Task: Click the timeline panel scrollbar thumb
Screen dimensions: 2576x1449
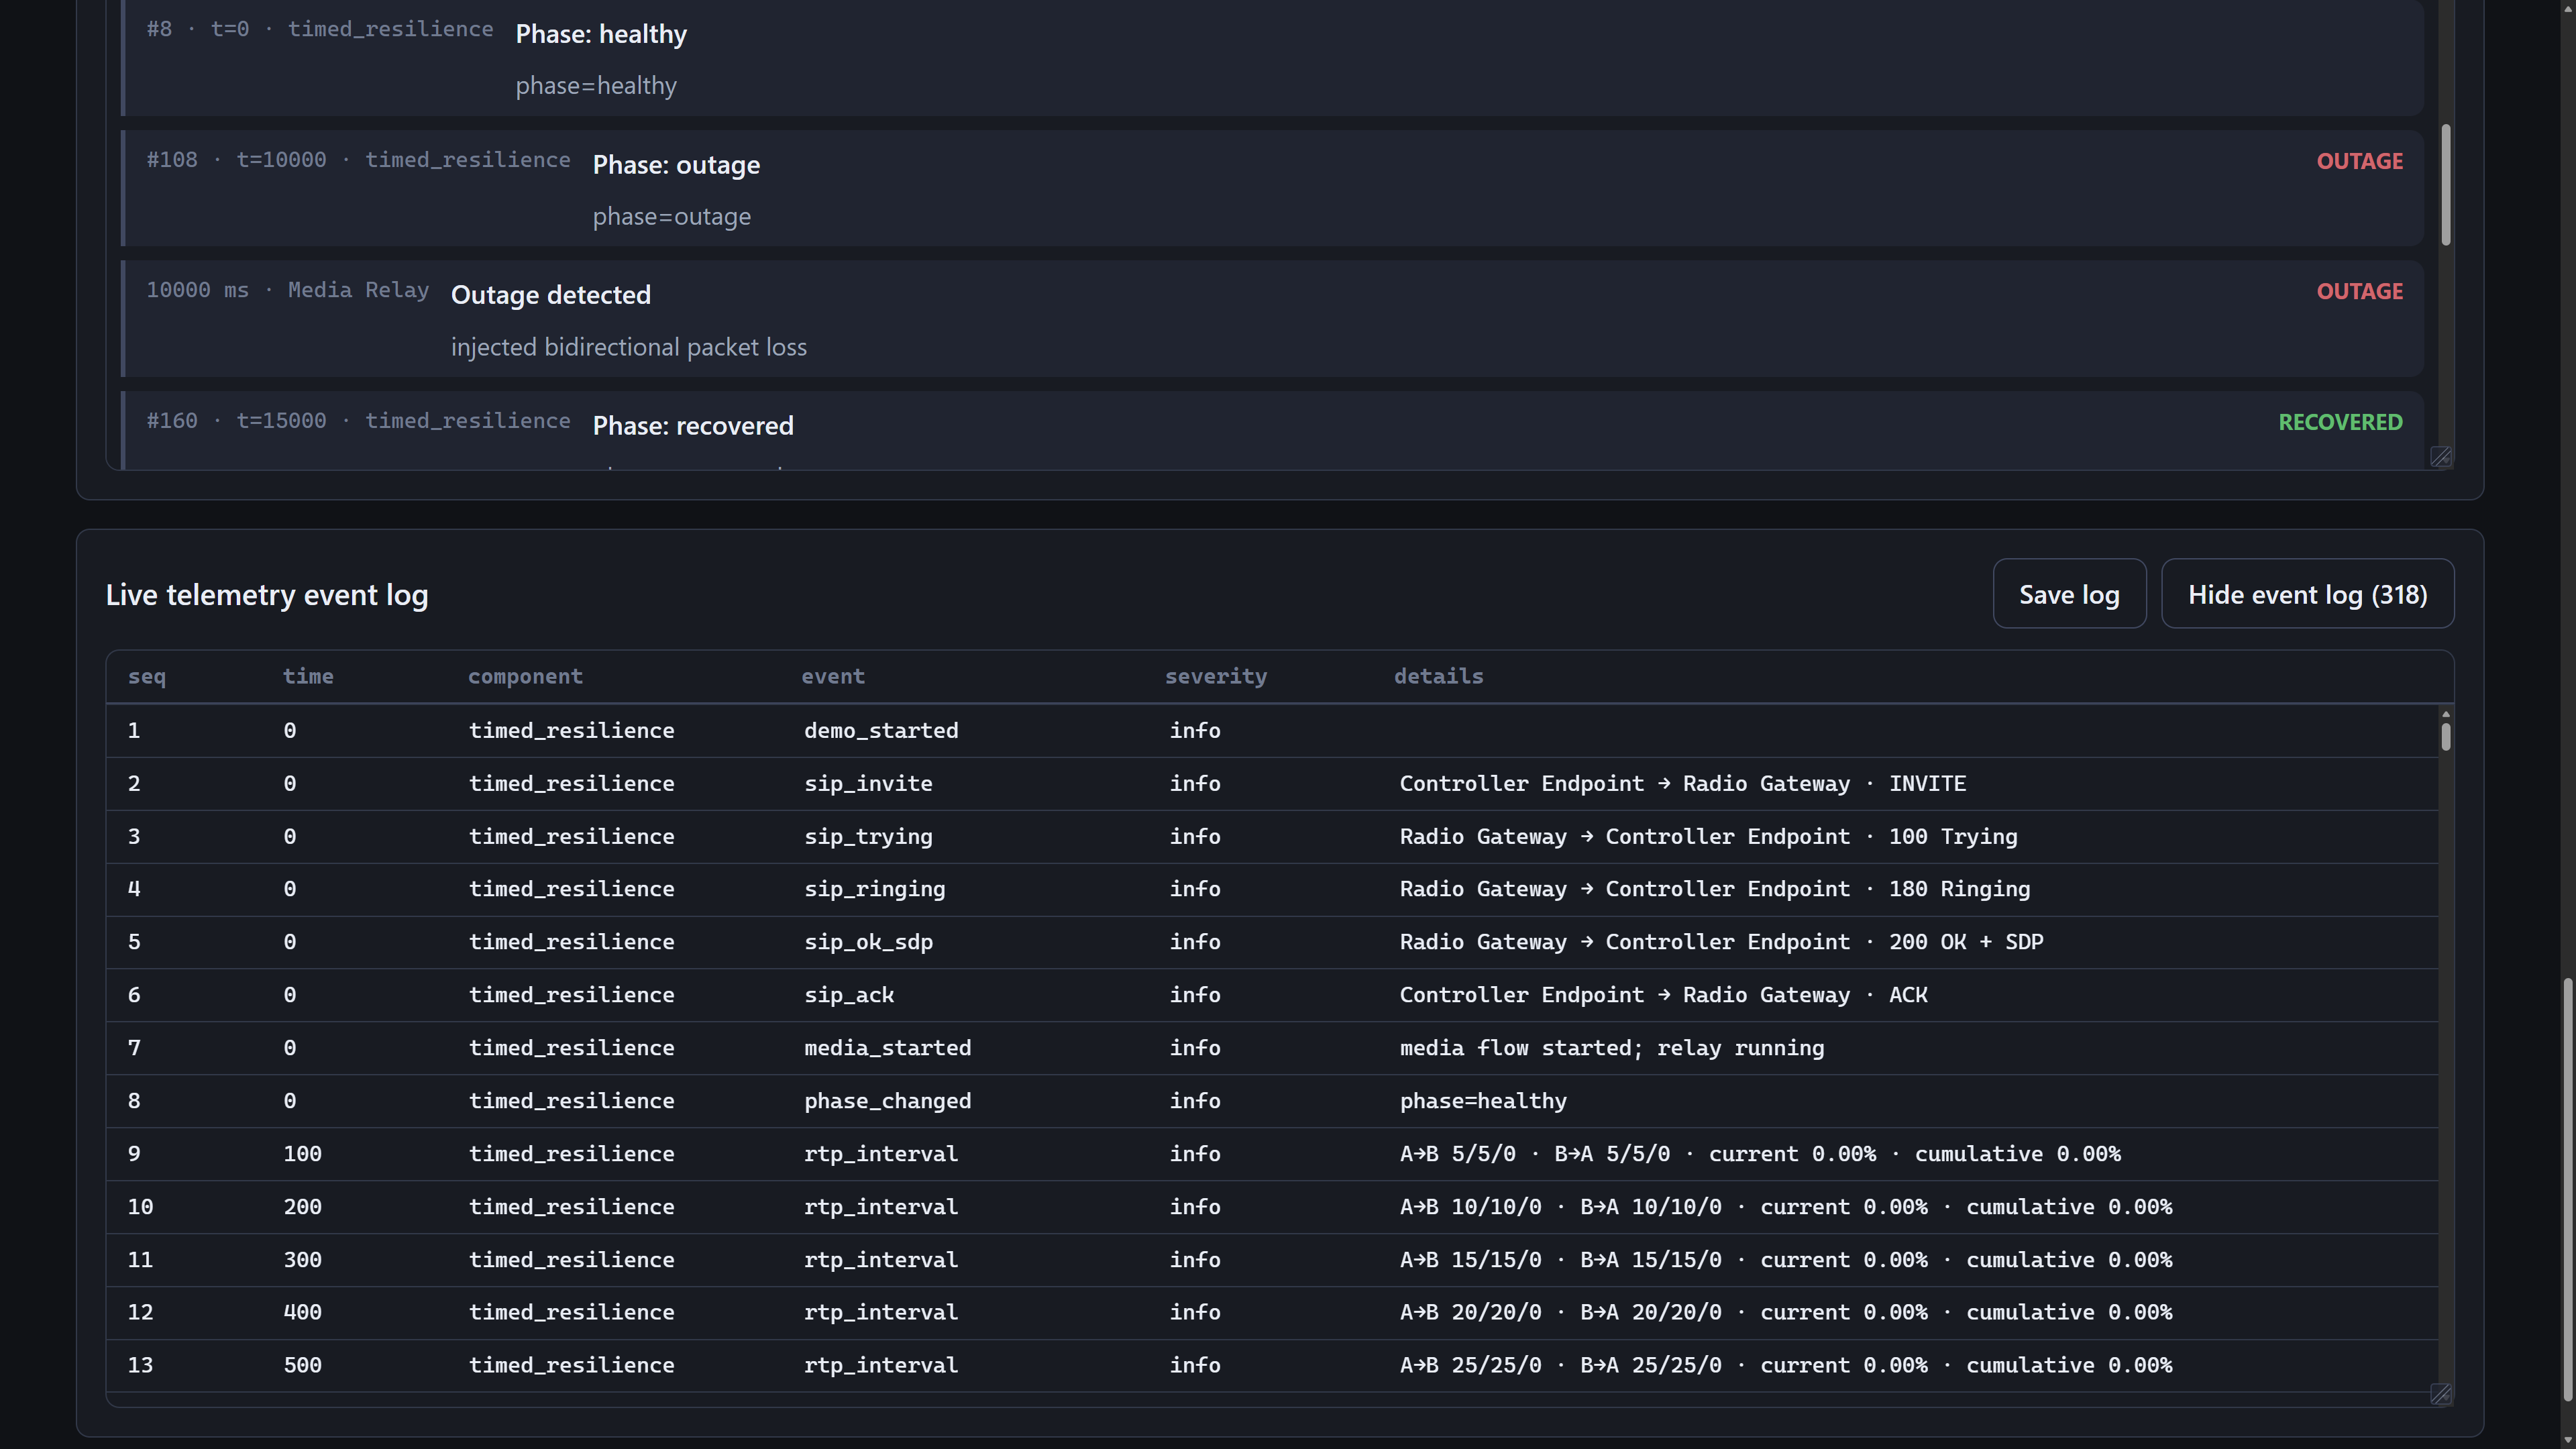Action: pyautogui.click(x=2446, y=185)
